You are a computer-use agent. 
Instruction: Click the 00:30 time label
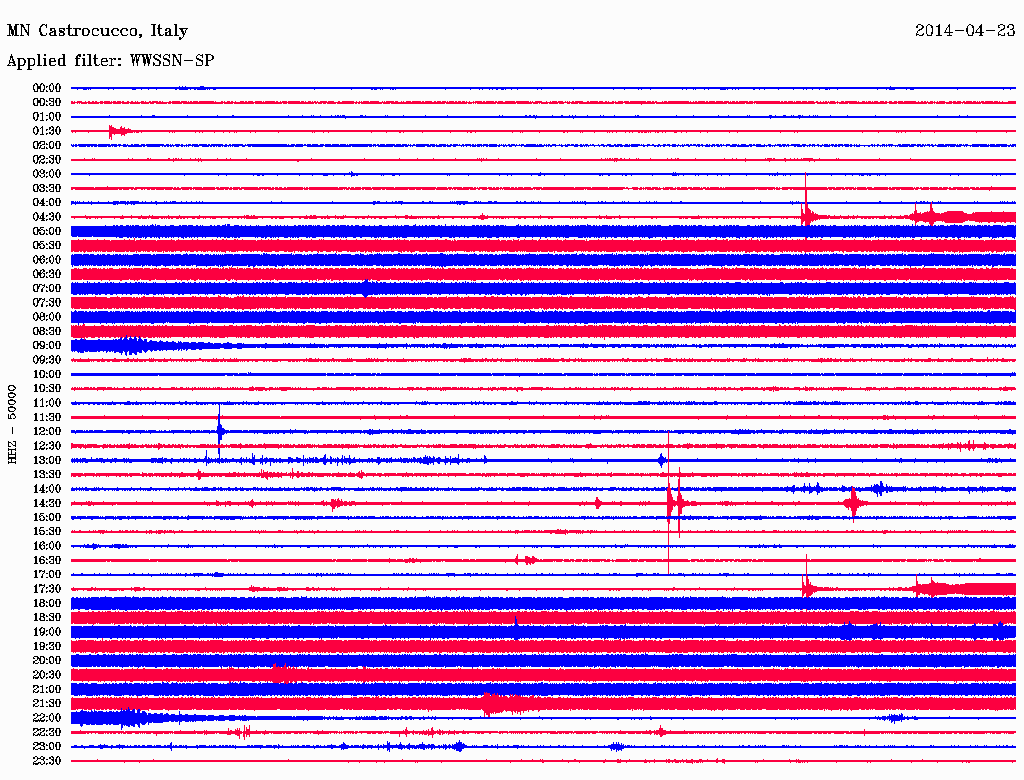pos(47,102)
